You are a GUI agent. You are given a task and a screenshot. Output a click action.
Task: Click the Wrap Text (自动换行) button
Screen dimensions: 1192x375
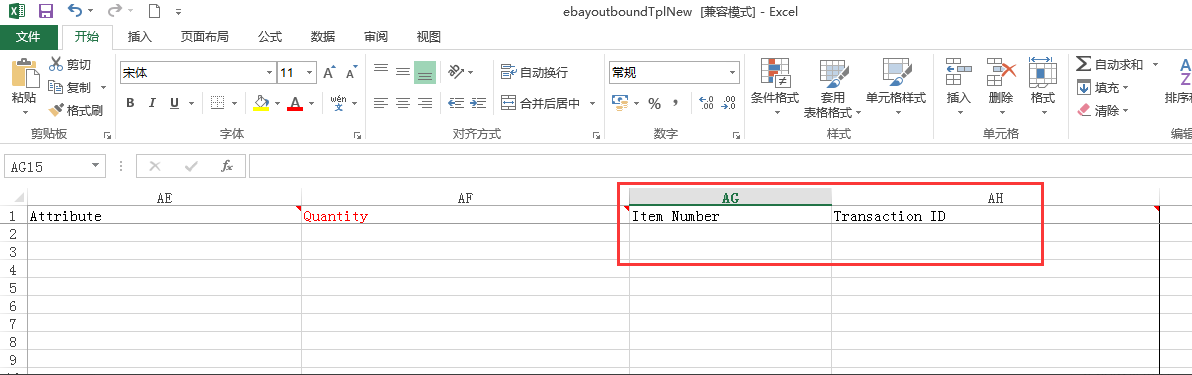534,73
